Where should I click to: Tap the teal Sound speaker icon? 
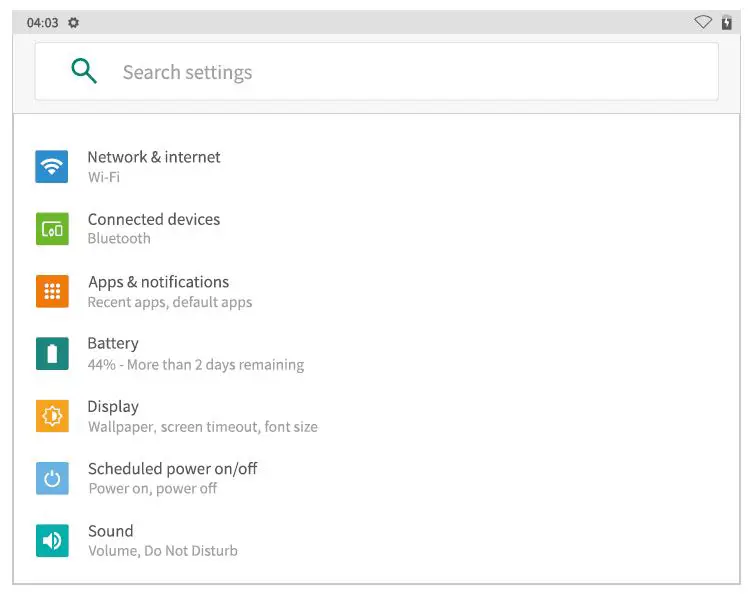pos(52,540)
